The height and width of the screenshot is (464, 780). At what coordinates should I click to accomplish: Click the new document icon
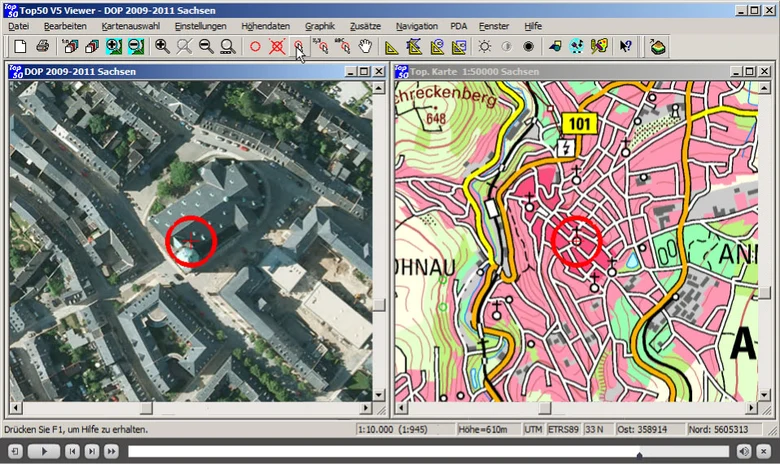coord(20,47)
